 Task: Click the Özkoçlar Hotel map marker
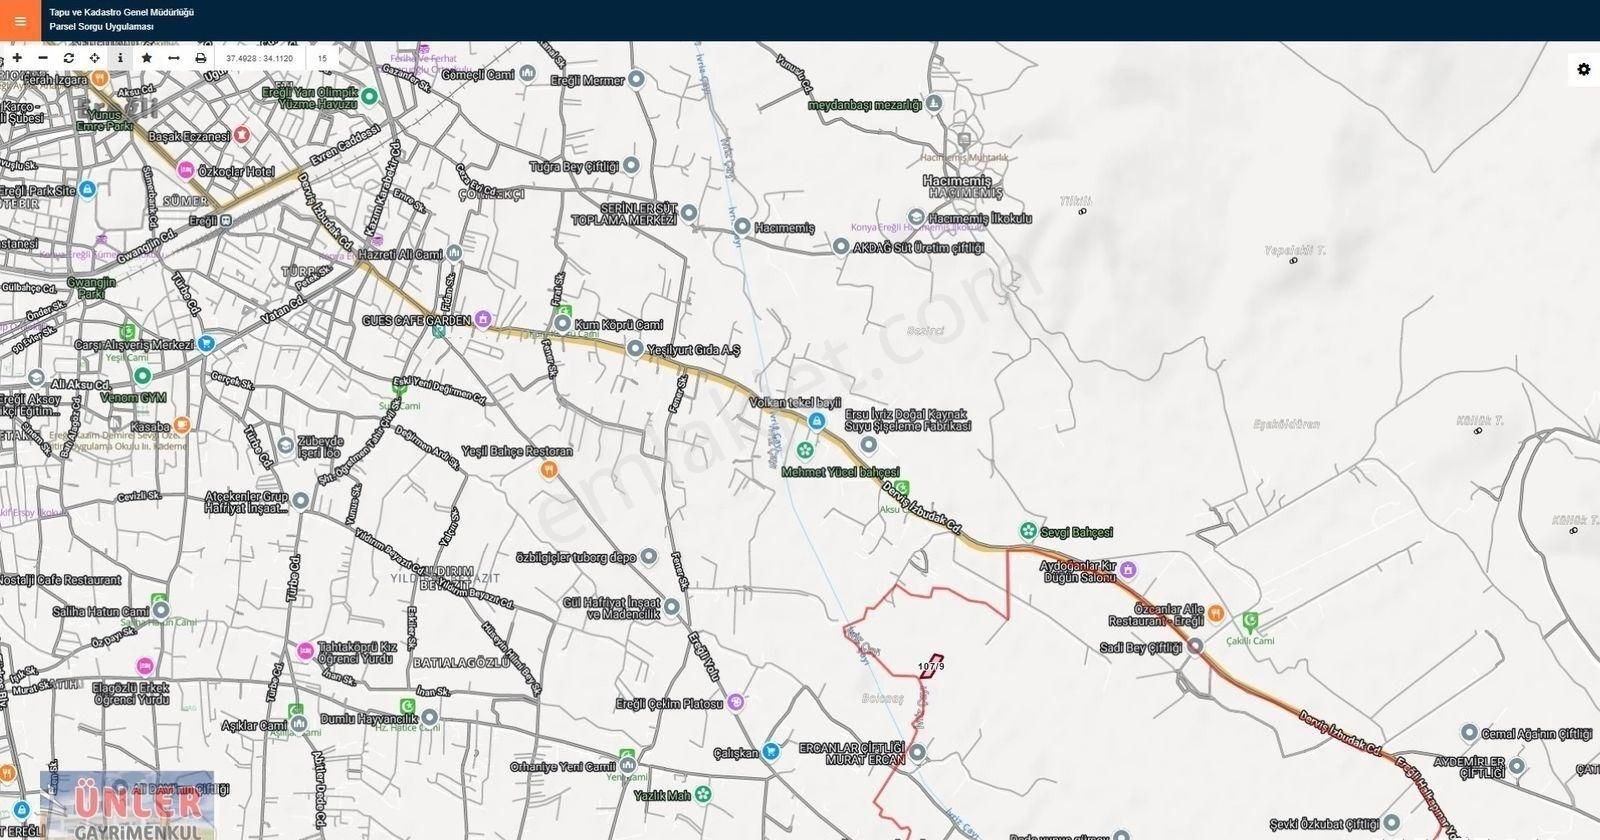(185, 171)
